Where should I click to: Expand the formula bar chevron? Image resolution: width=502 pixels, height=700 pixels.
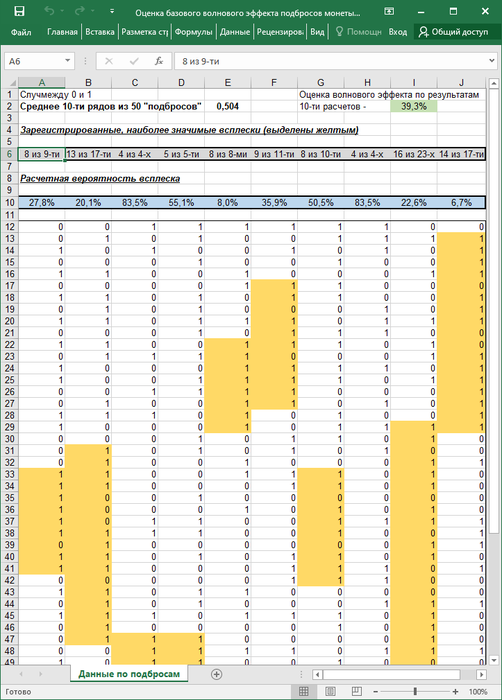492,61
